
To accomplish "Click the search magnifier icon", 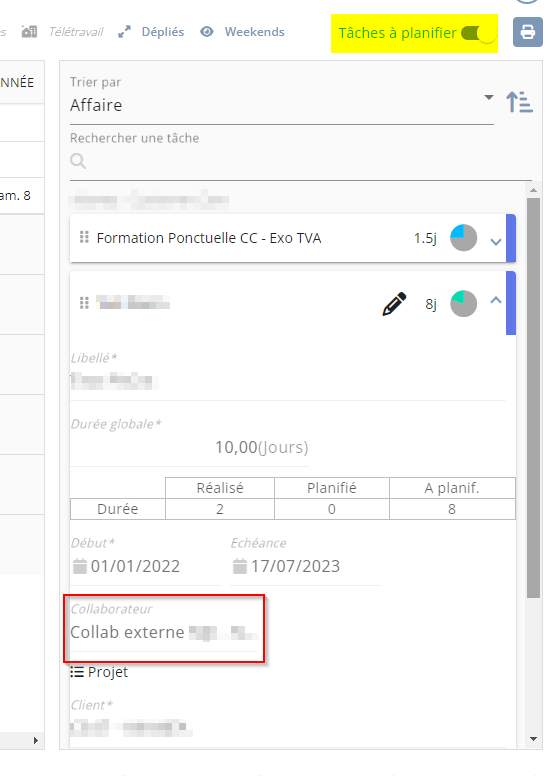I will [x=78, y=161].
